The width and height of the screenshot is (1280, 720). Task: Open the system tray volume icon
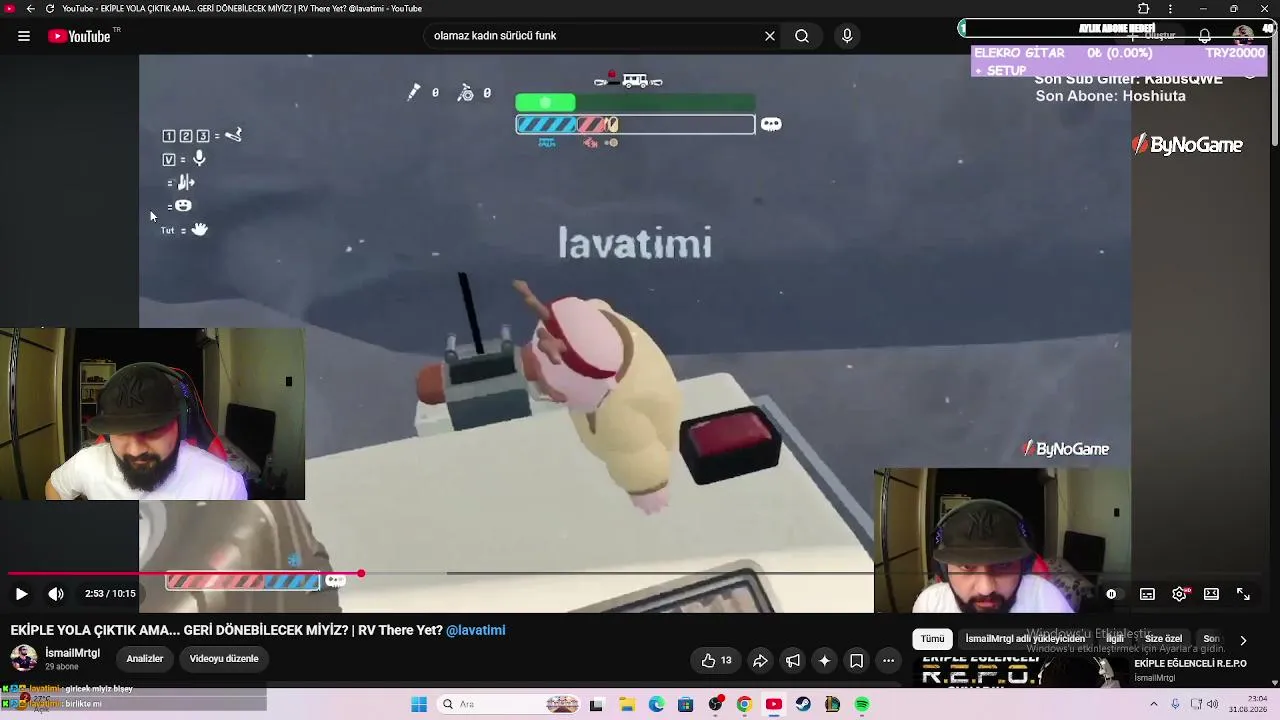[1212, 704]
